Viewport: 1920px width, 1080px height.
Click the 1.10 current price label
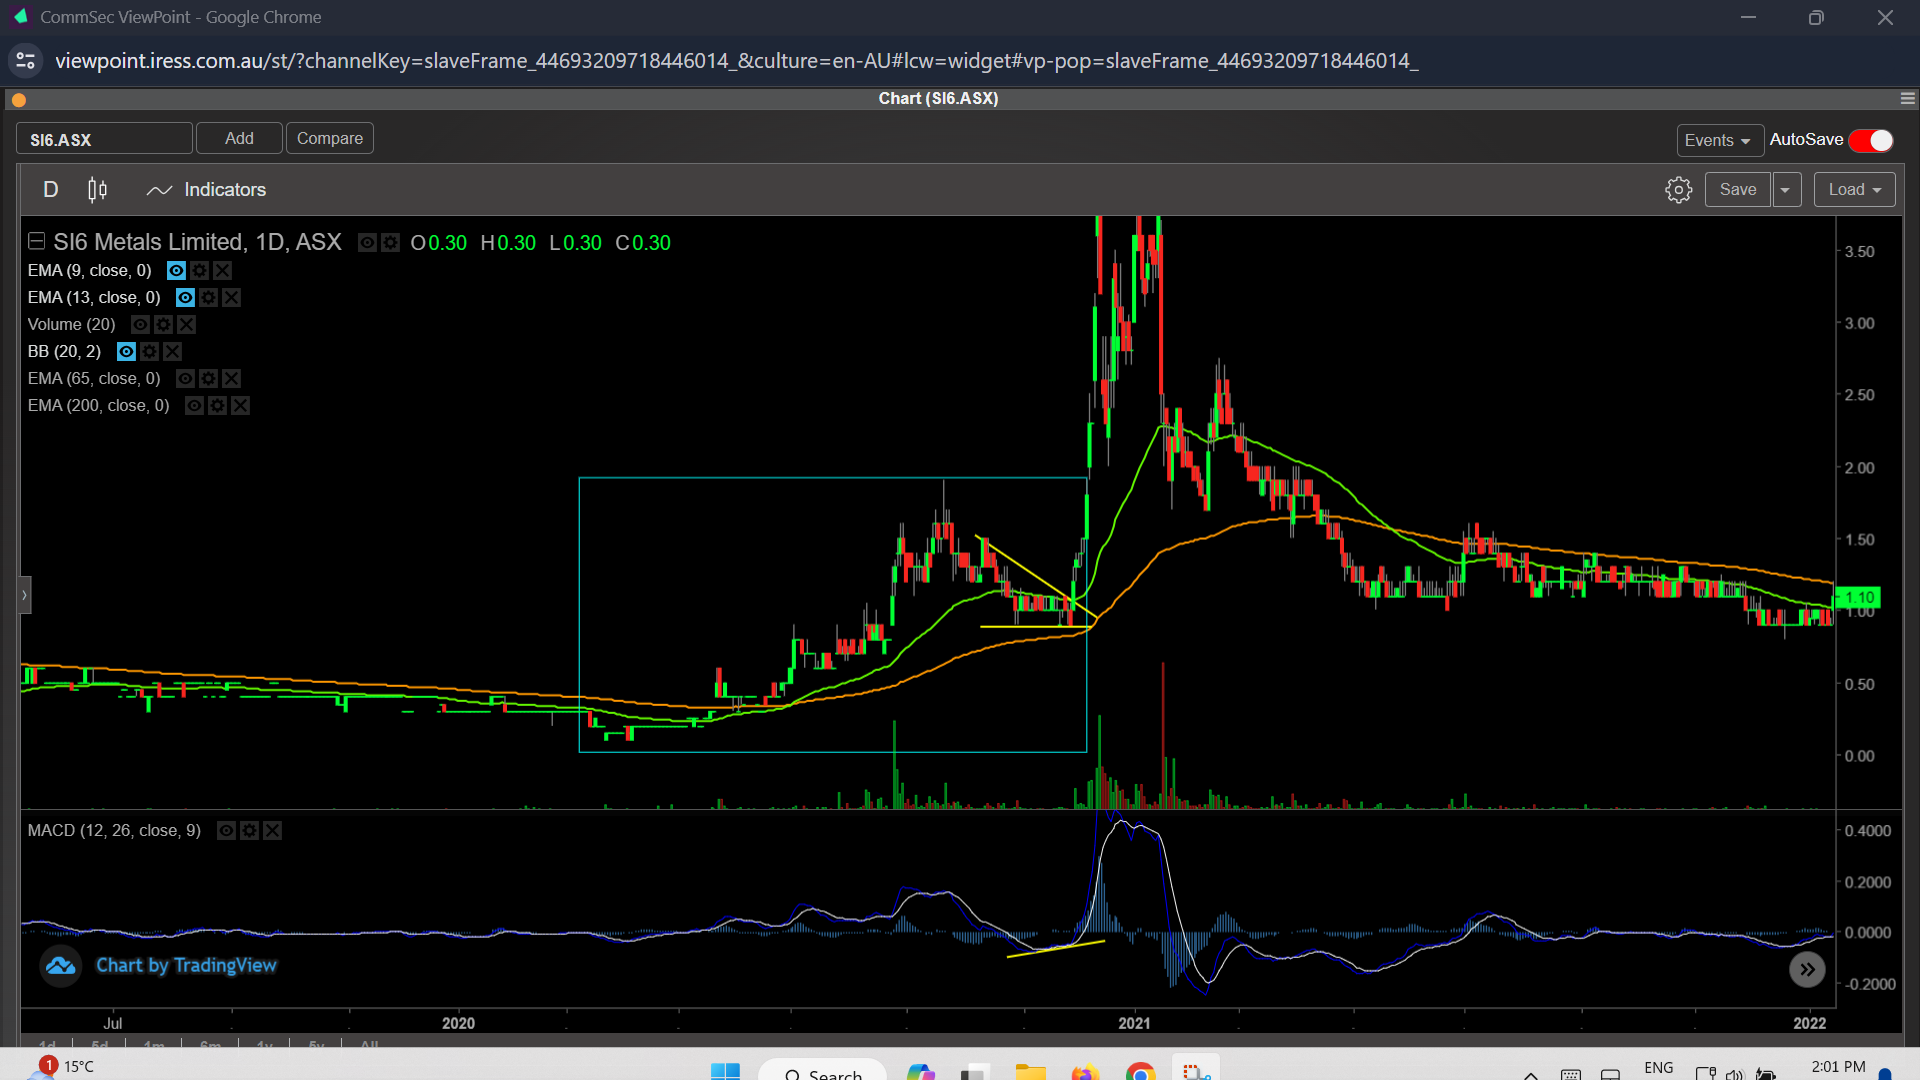click(x=1858, y=598)
